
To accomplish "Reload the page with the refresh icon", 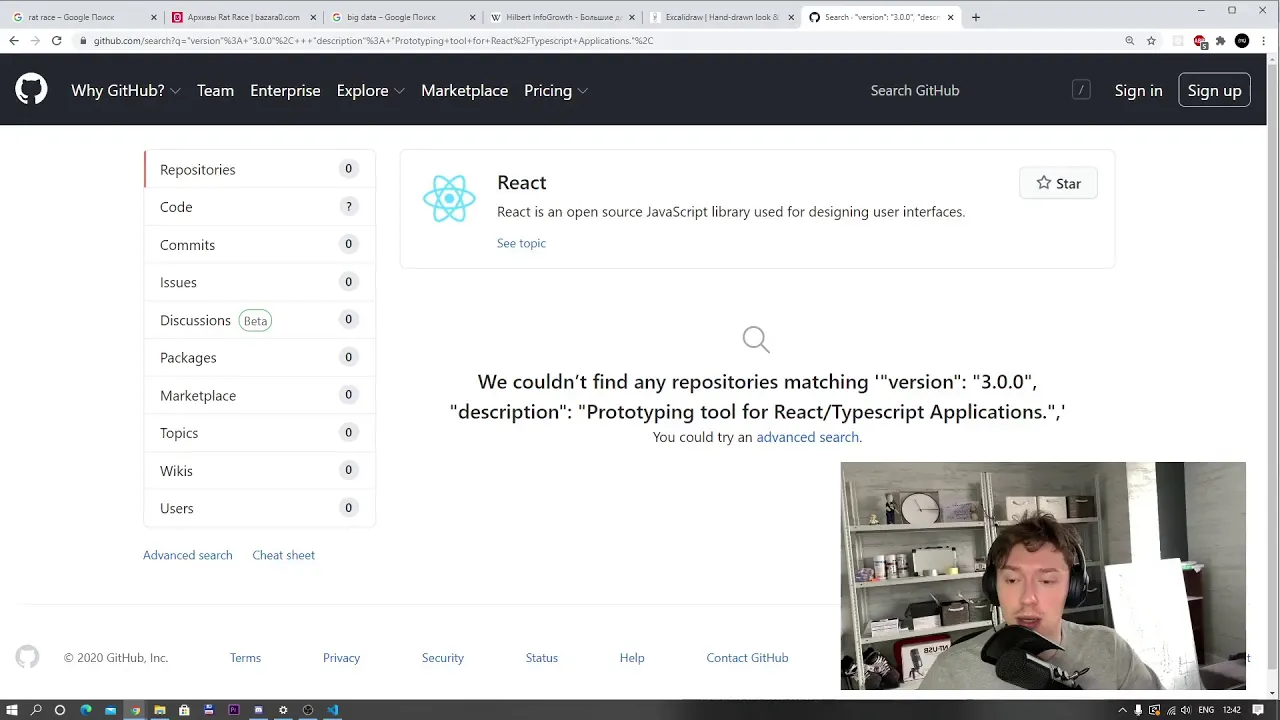I will [56, 41].
